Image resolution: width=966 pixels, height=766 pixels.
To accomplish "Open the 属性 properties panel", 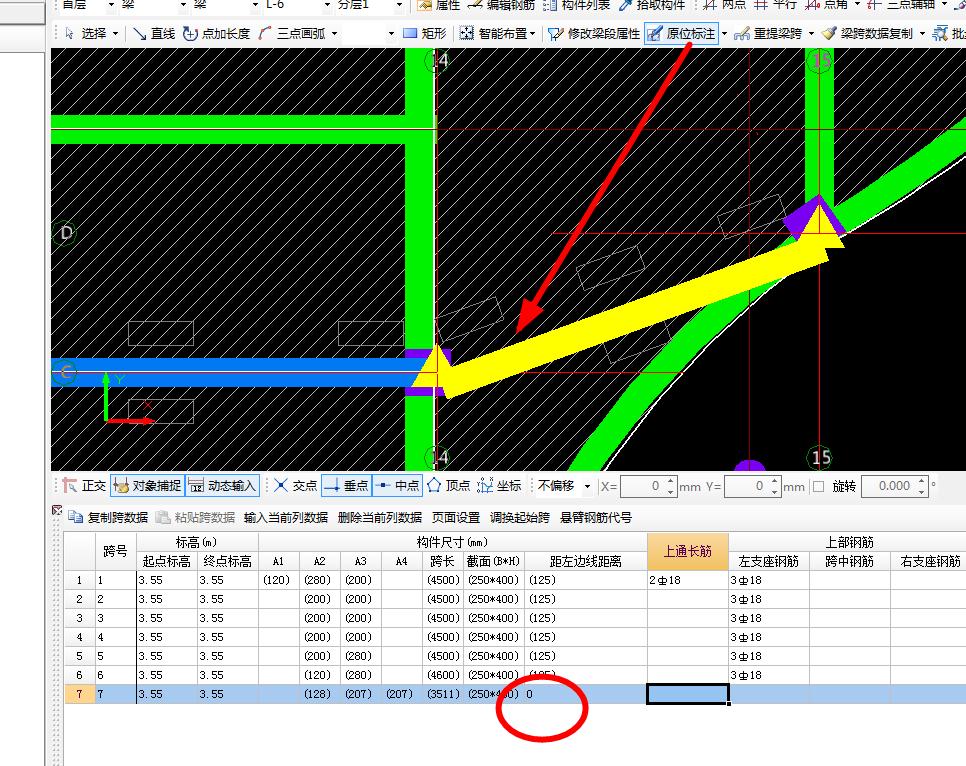I will pyautogui.click(x=439, y=5).
